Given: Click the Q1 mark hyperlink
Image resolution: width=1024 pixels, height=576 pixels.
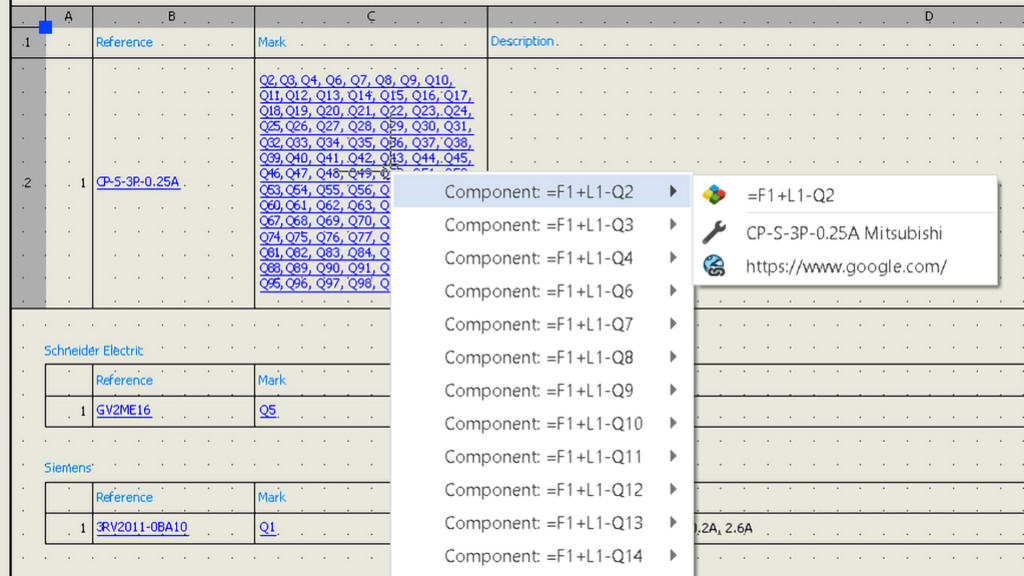Looking at the screenshot, I should click(266, 527).
